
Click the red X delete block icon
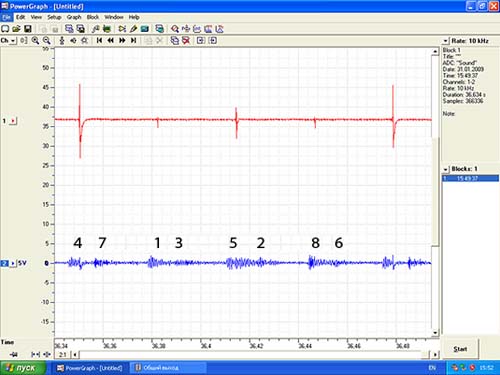pyautogui.click(x=186, y=40)
